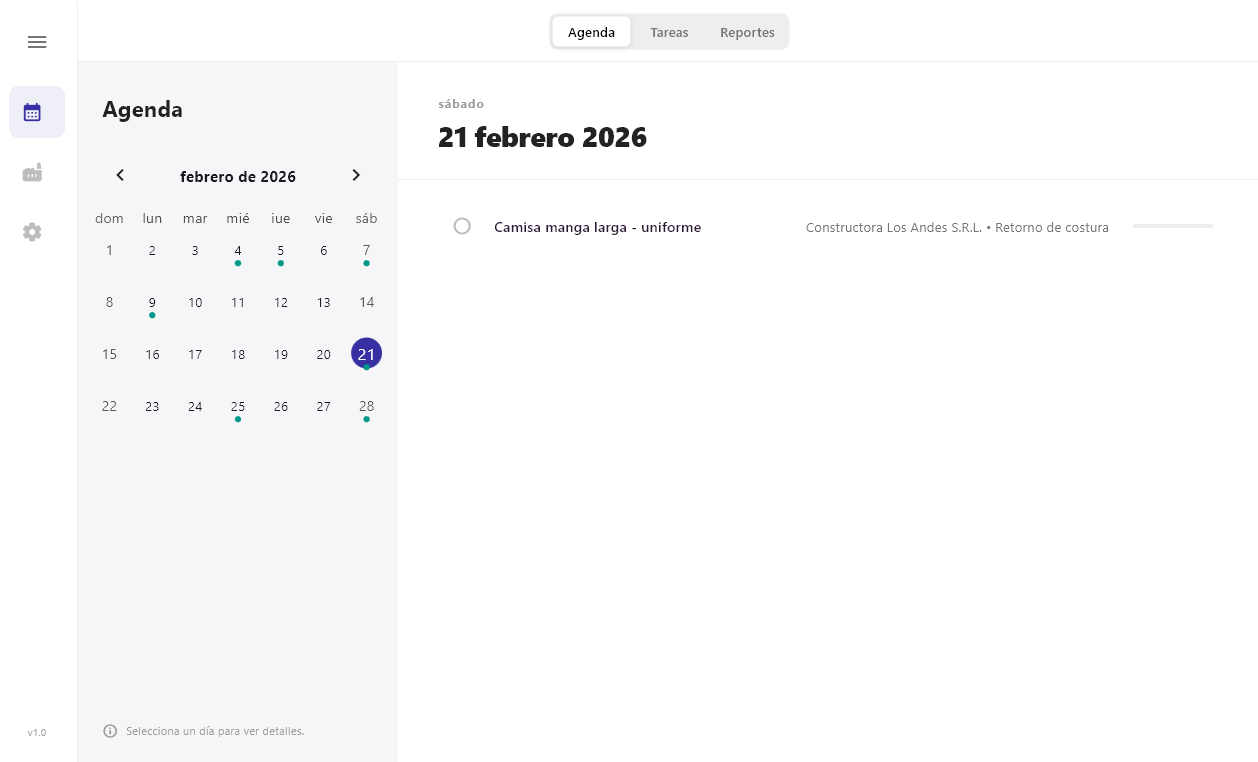Select February 4 in the mini calendar
1258x762 pixels.
click(238, 250)
